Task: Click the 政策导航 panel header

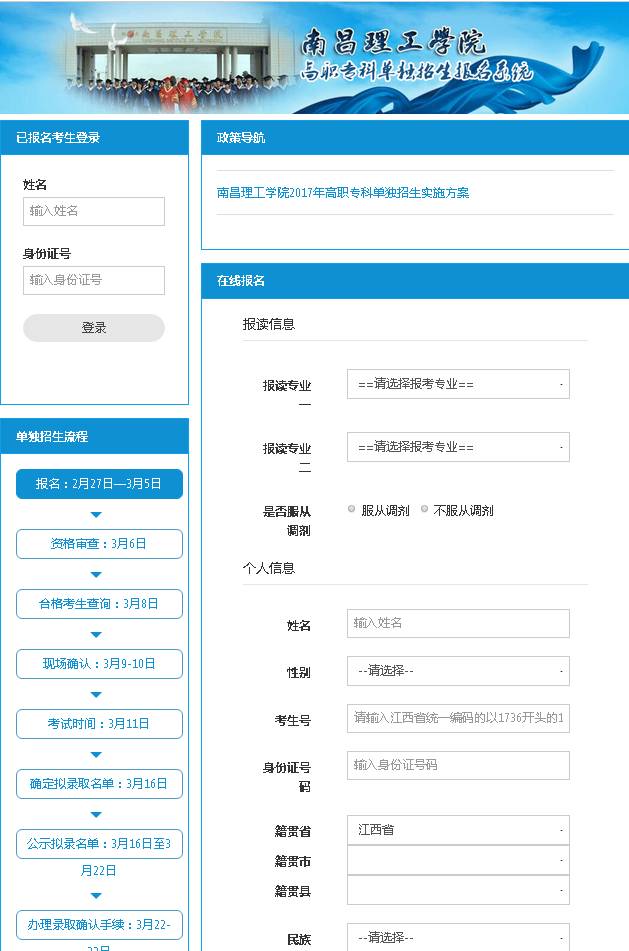Action: click(x=415, y=138)
